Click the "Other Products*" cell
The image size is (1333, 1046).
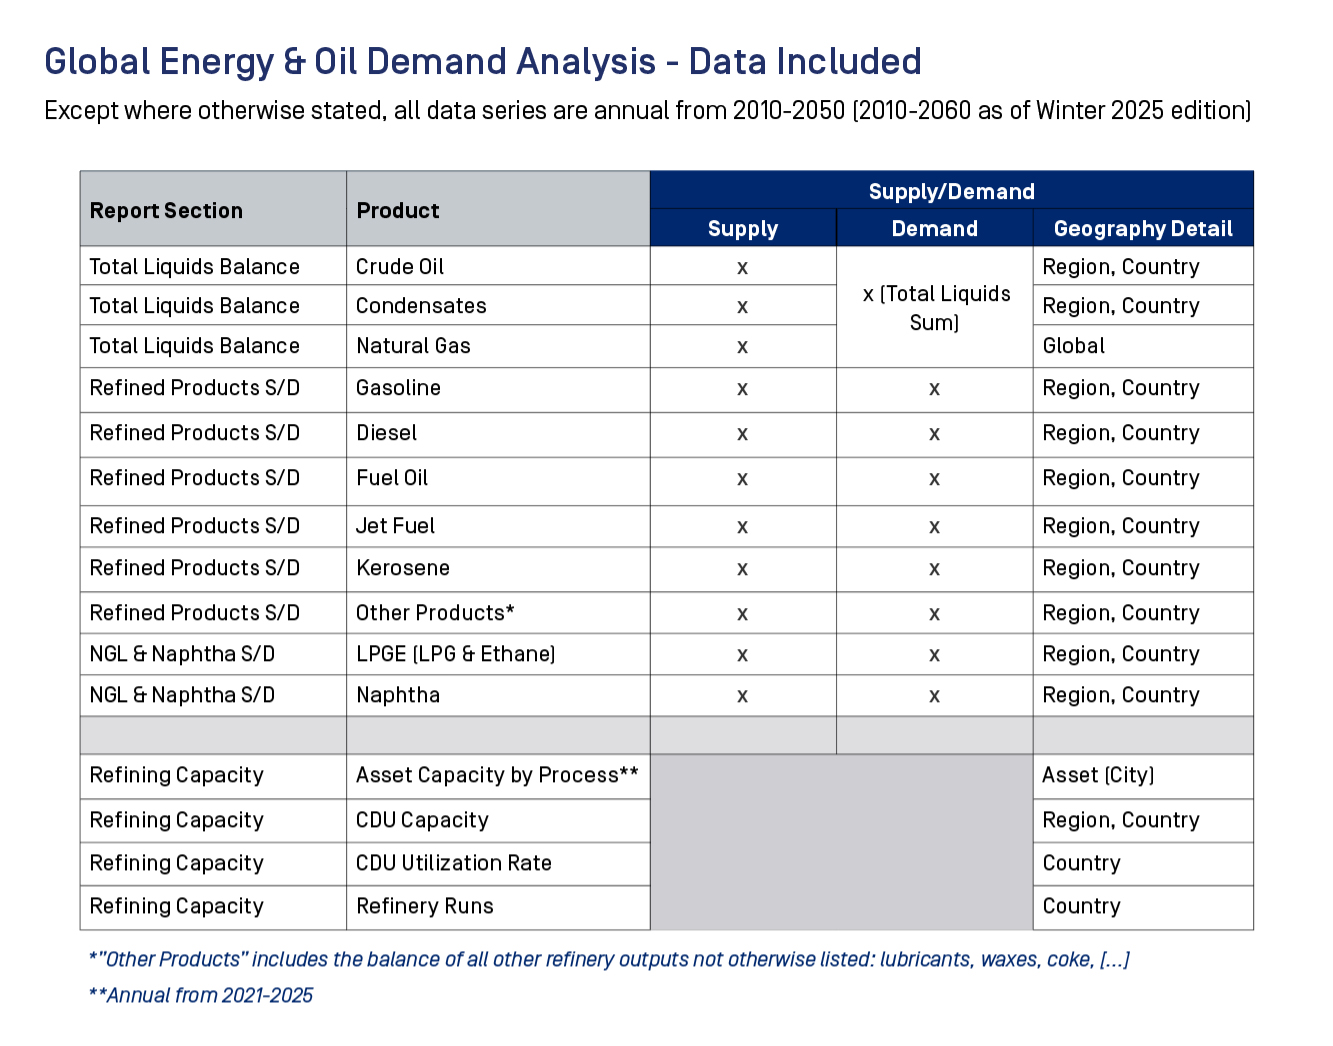(x=435, y=613)
